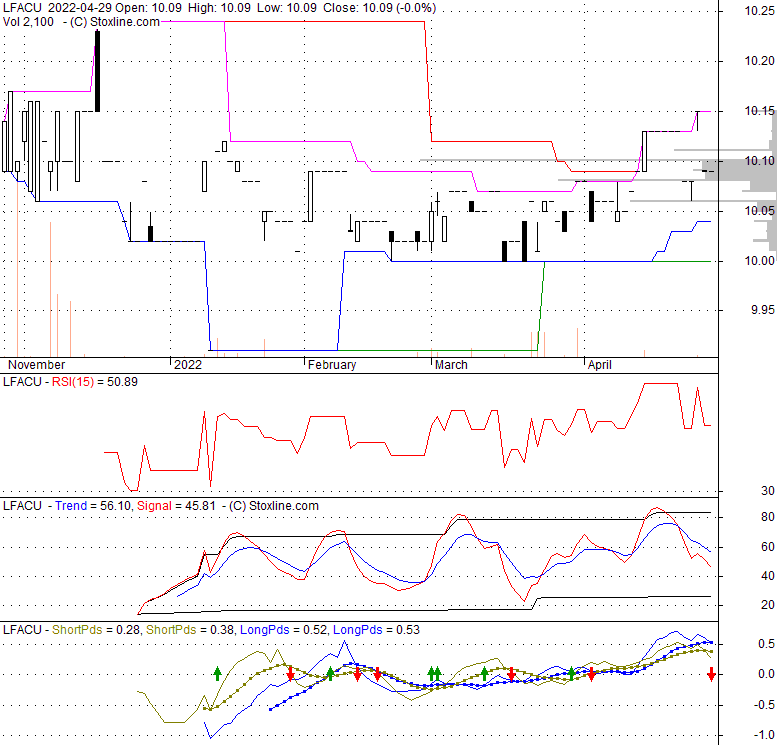Click the 'High: 10.09' value

point(218,8)
